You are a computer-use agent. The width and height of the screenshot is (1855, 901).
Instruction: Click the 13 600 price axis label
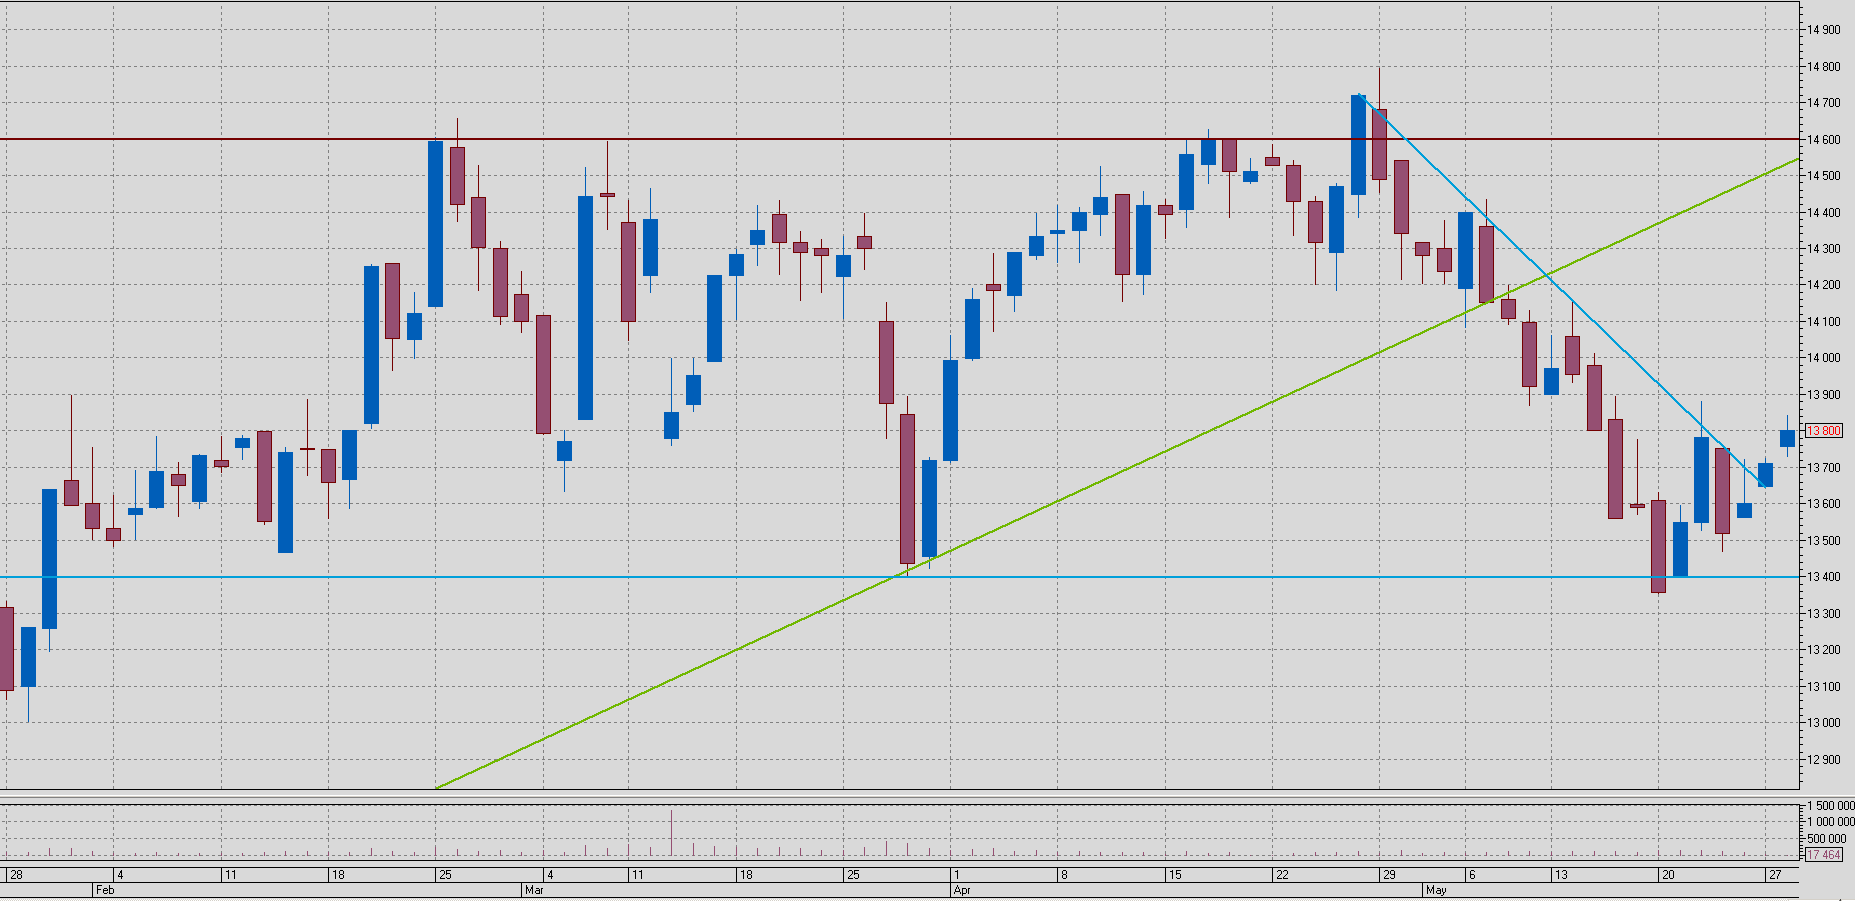pos(1824,504)
